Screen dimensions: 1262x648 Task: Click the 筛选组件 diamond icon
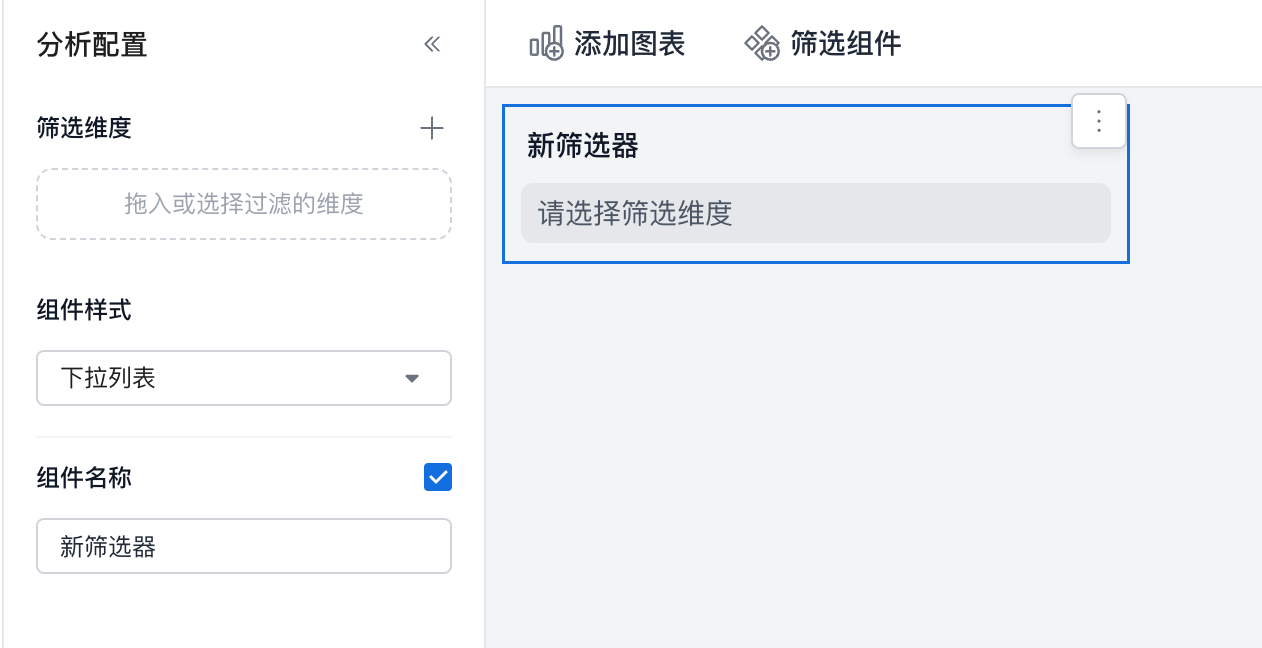coord(762,44)
